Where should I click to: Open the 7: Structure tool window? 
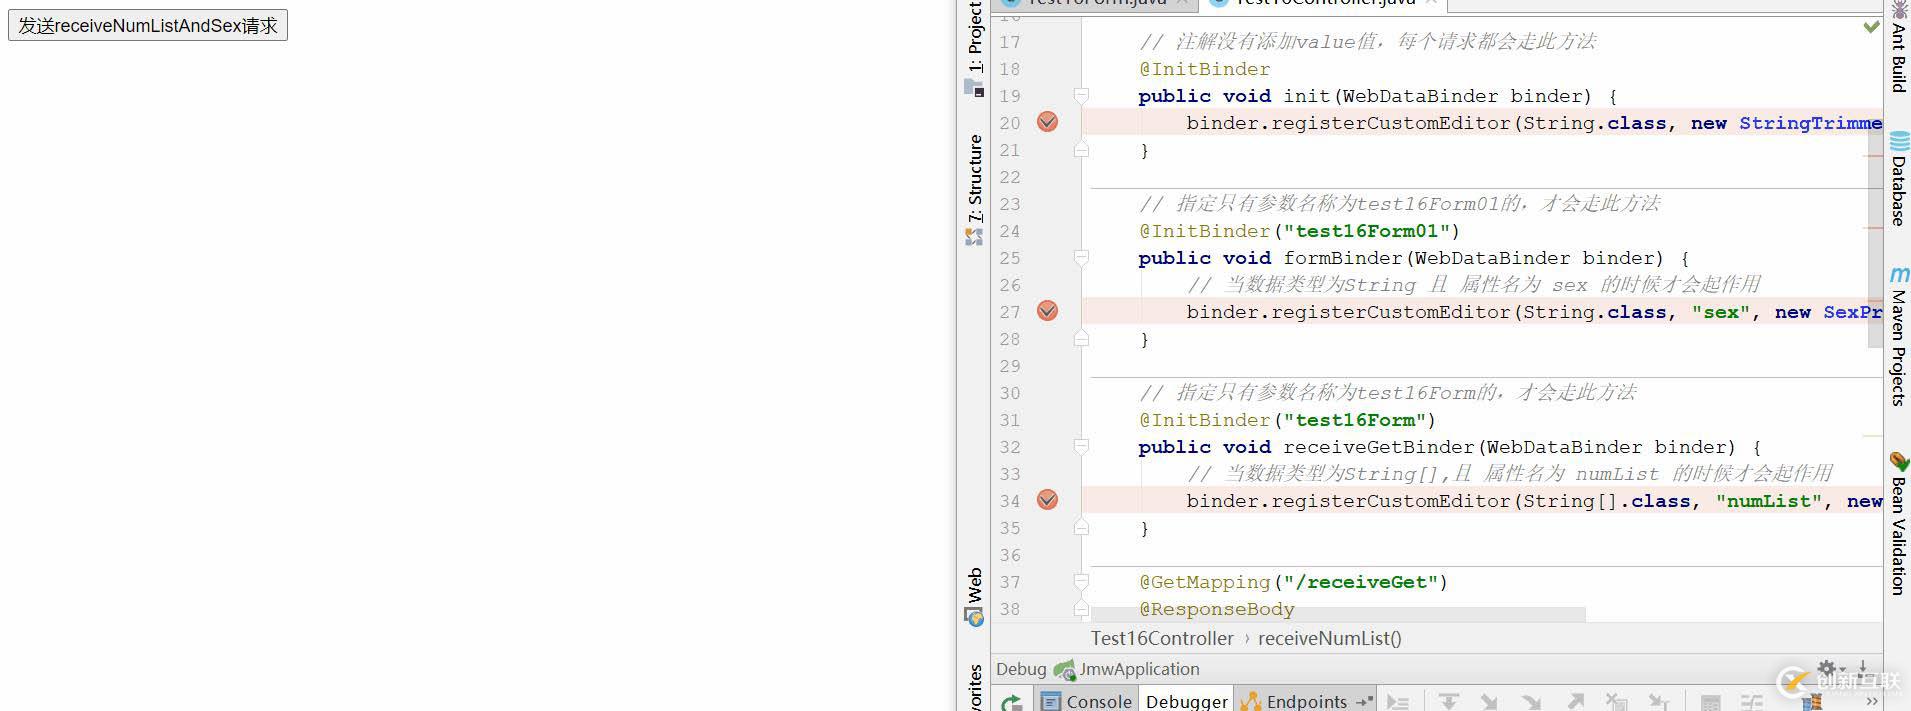[975, 178]
